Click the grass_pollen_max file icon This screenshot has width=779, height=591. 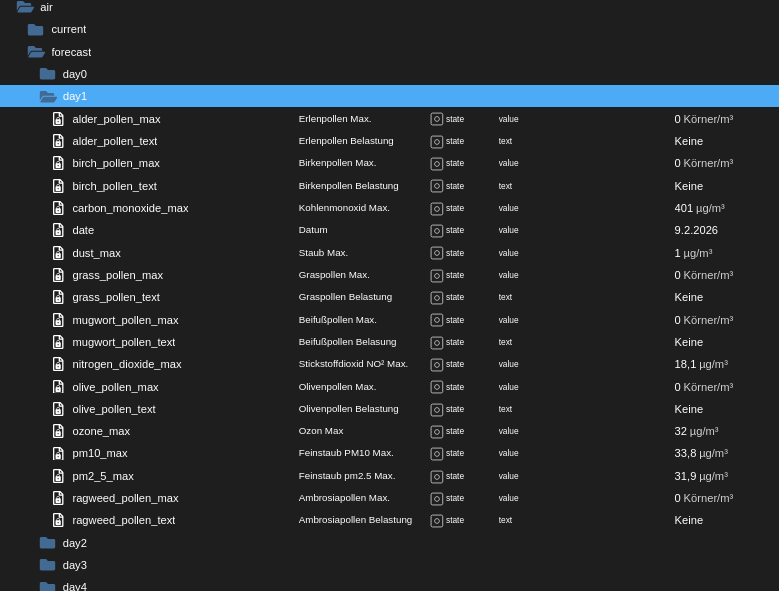58,275
